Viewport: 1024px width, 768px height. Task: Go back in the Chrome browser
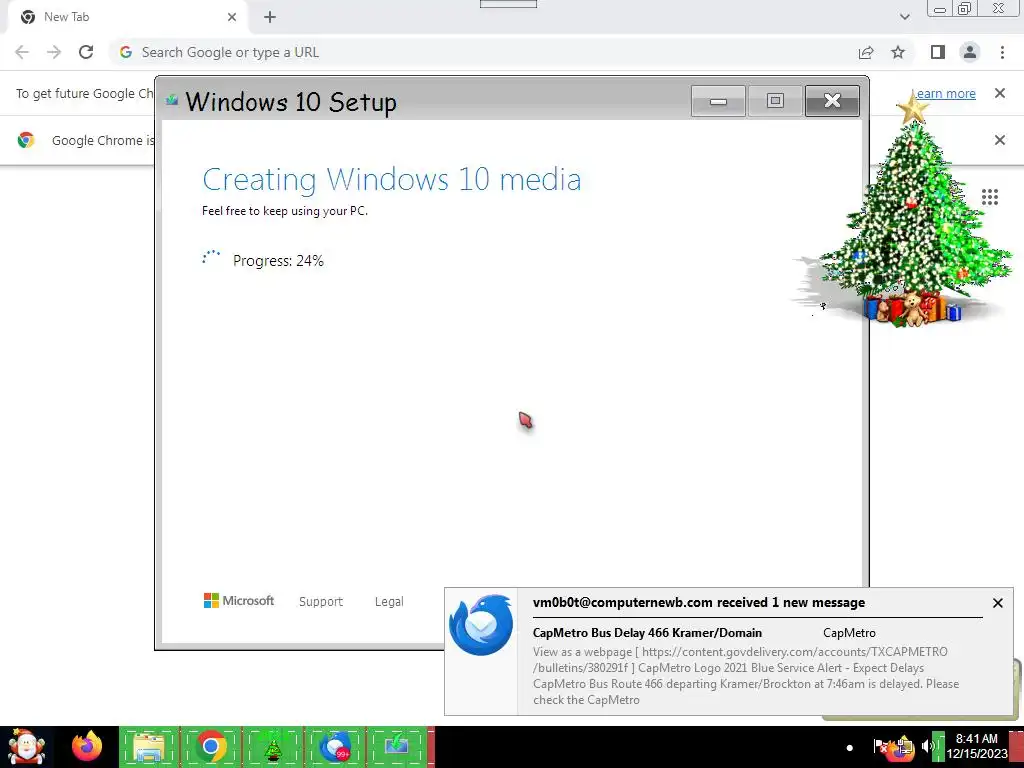tap(22, 52)
